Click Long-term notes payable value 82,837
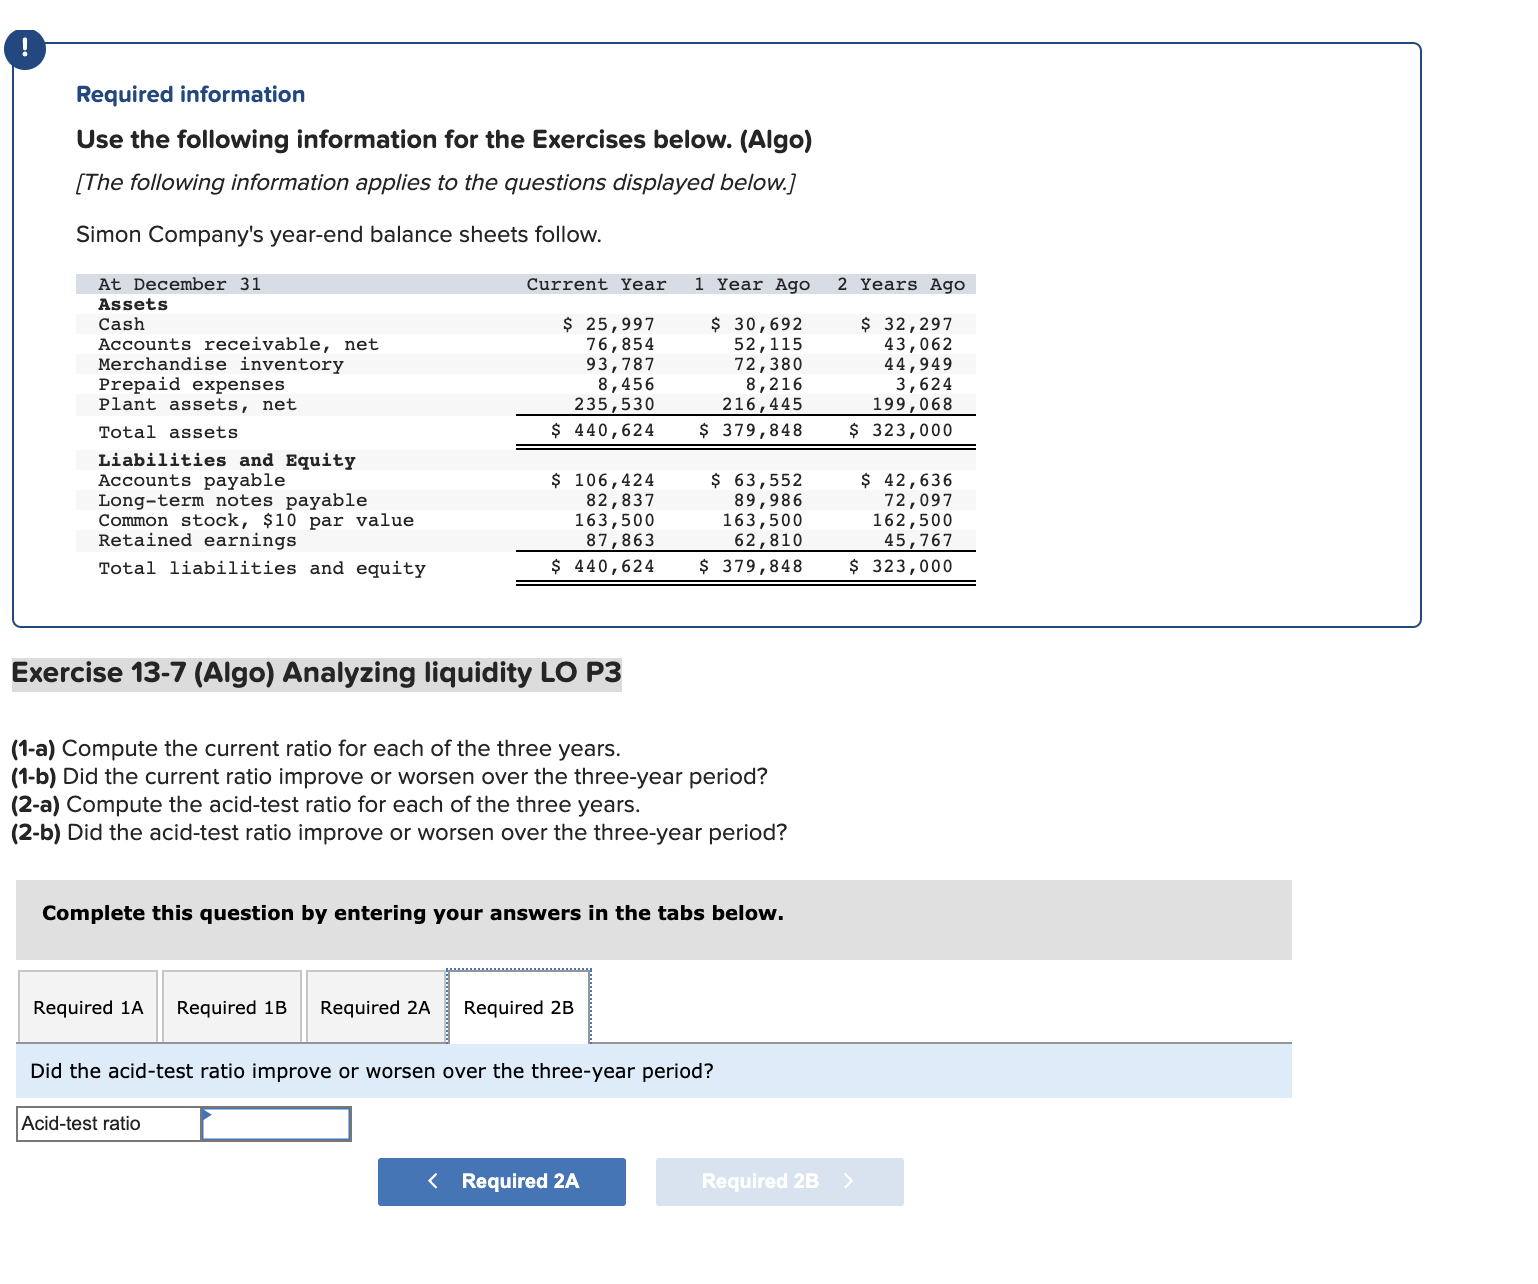The height and width of the screenshot is (1284, 1538). pyautogui.click(x=620, y=500)
